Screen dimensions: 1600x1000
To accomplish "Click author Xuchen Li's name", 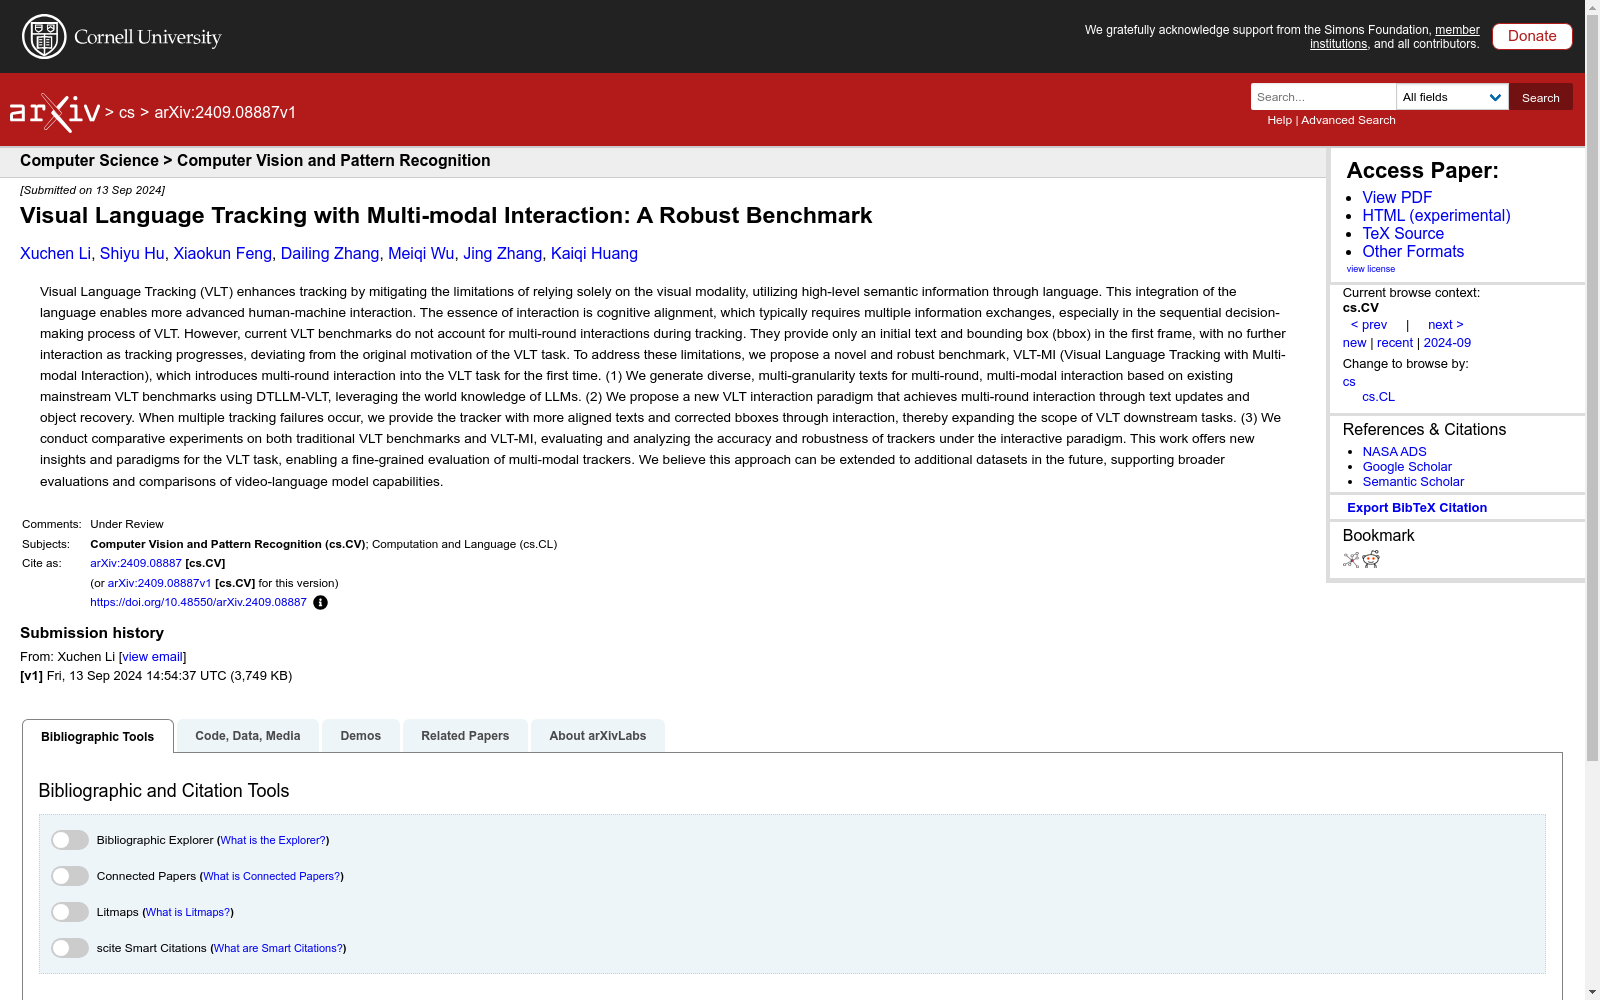I will pos(55,253).
